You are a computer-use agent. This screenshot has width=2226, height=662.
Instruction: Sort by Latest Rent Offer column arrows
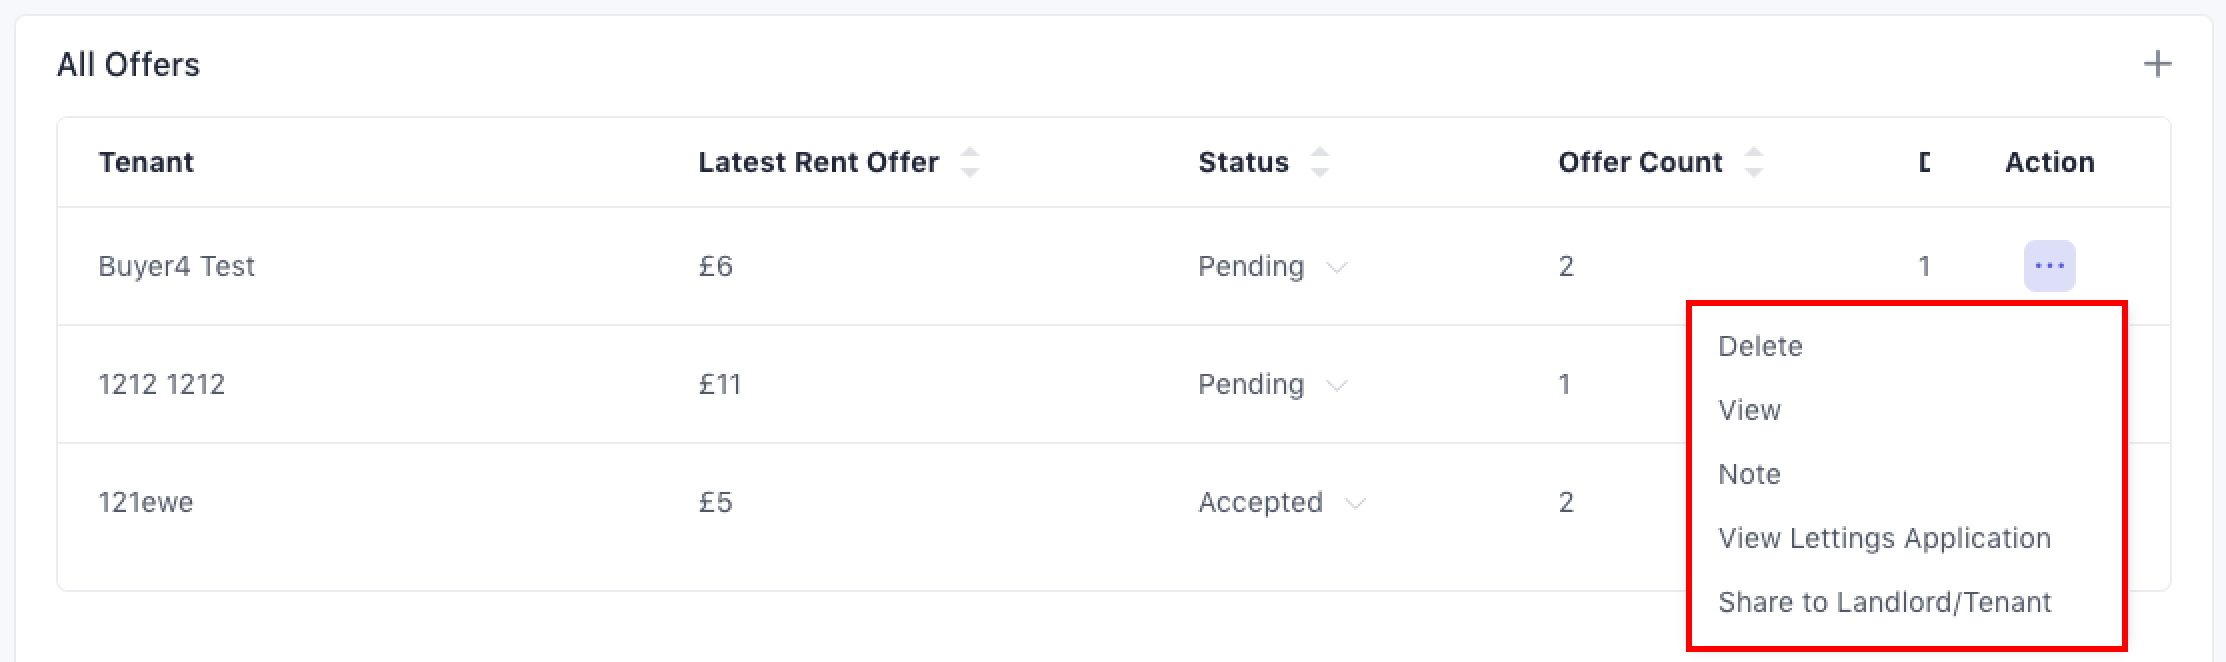pos(969,162)
